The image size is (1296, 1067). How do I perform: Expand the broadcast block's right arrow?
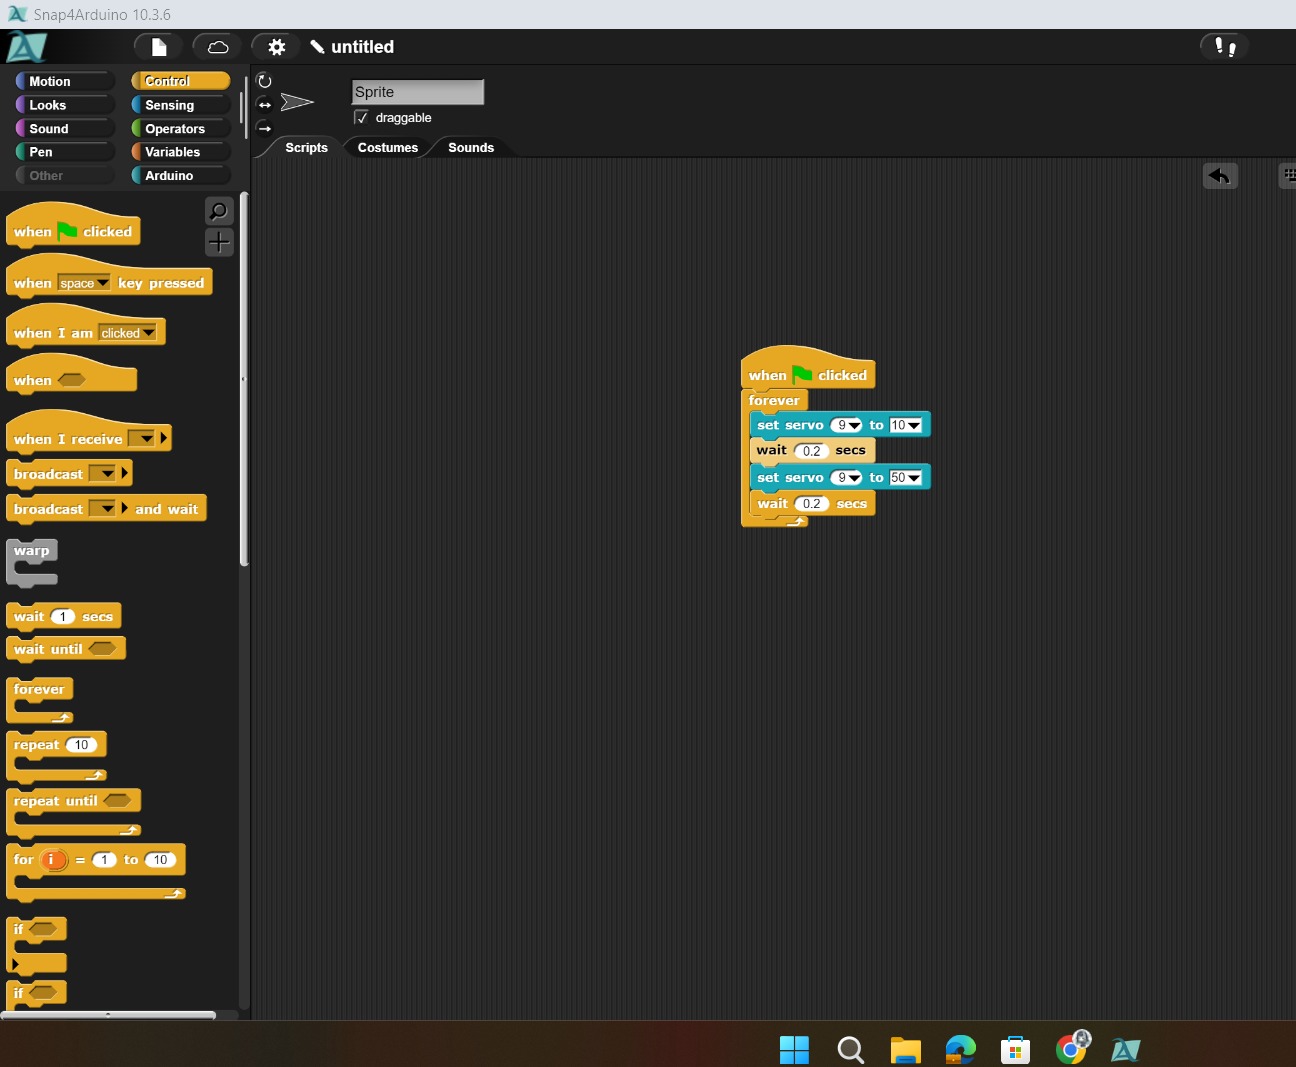[125, 473]
